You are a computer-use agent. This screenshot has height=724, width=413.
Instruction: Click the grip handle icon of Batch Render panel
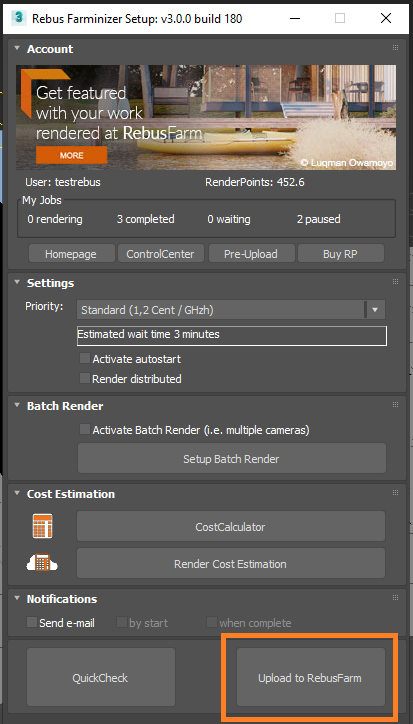coord(395,404)
